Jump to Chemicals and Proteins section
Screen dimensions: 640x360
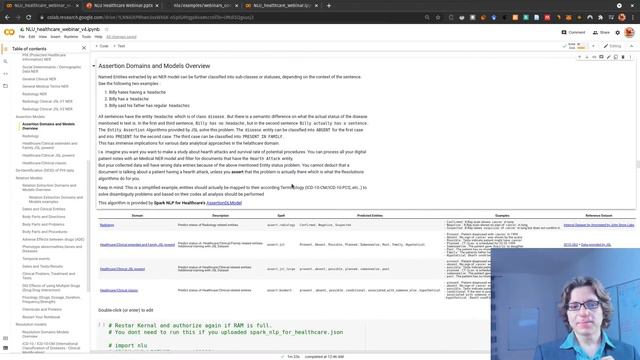42,309
